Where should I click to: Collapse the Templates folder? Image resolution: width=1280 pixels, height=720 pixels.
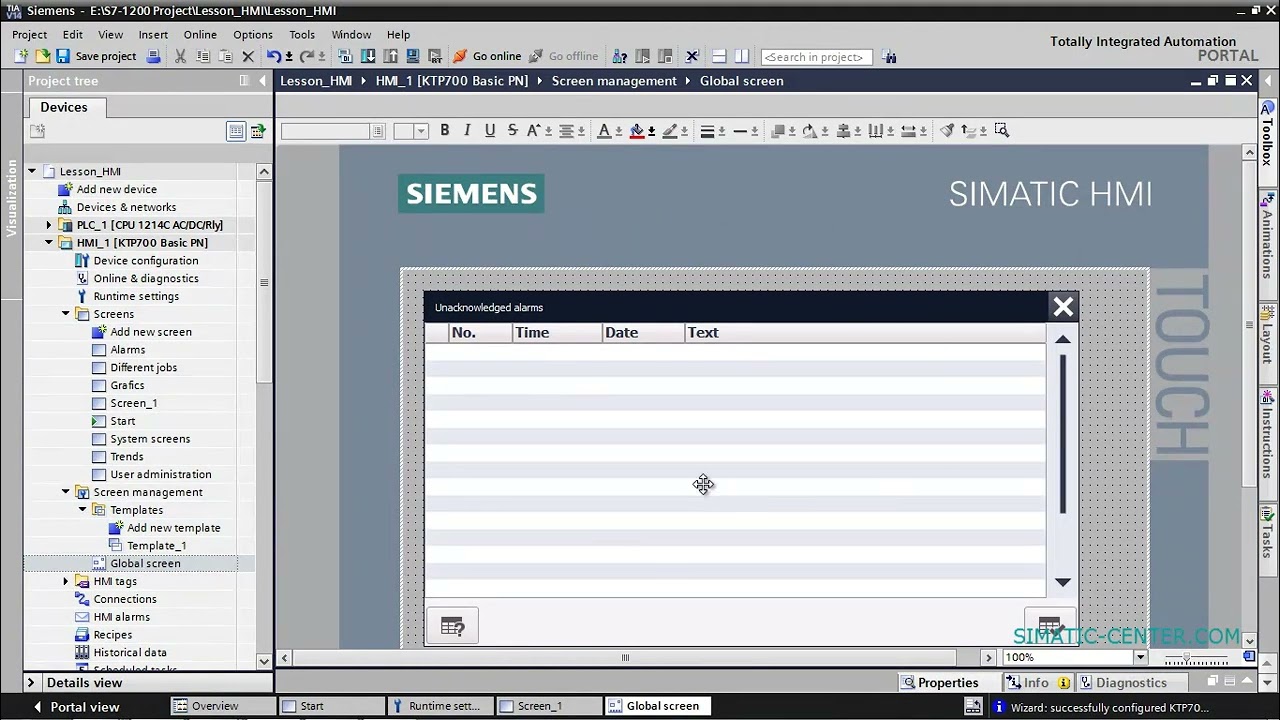pos(83,510)
